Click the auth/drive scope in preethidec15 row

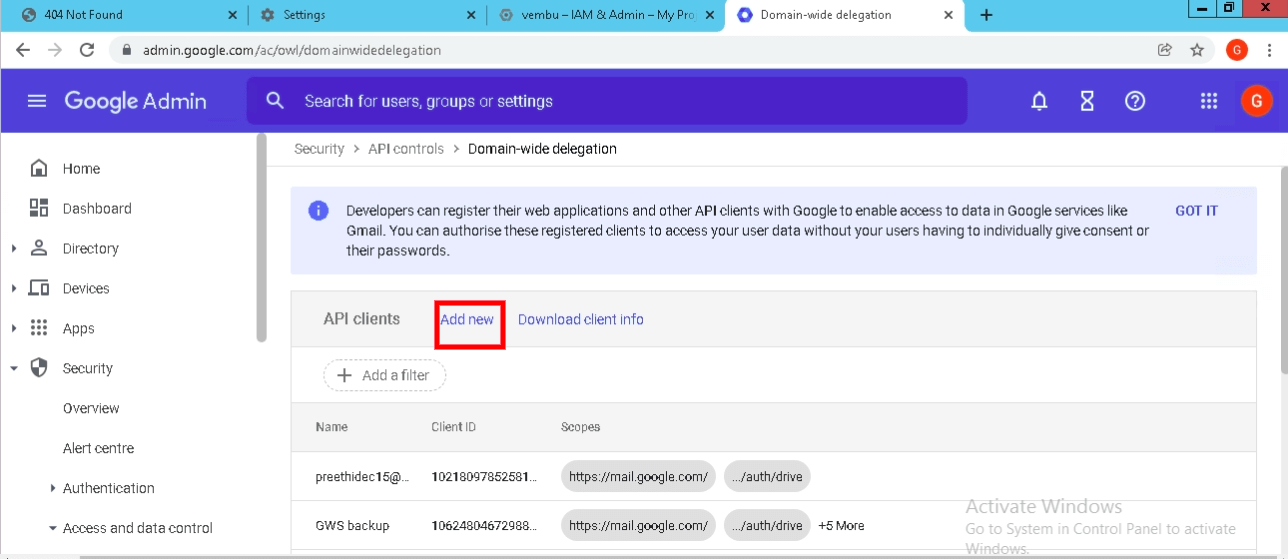[x=767, y=477]
